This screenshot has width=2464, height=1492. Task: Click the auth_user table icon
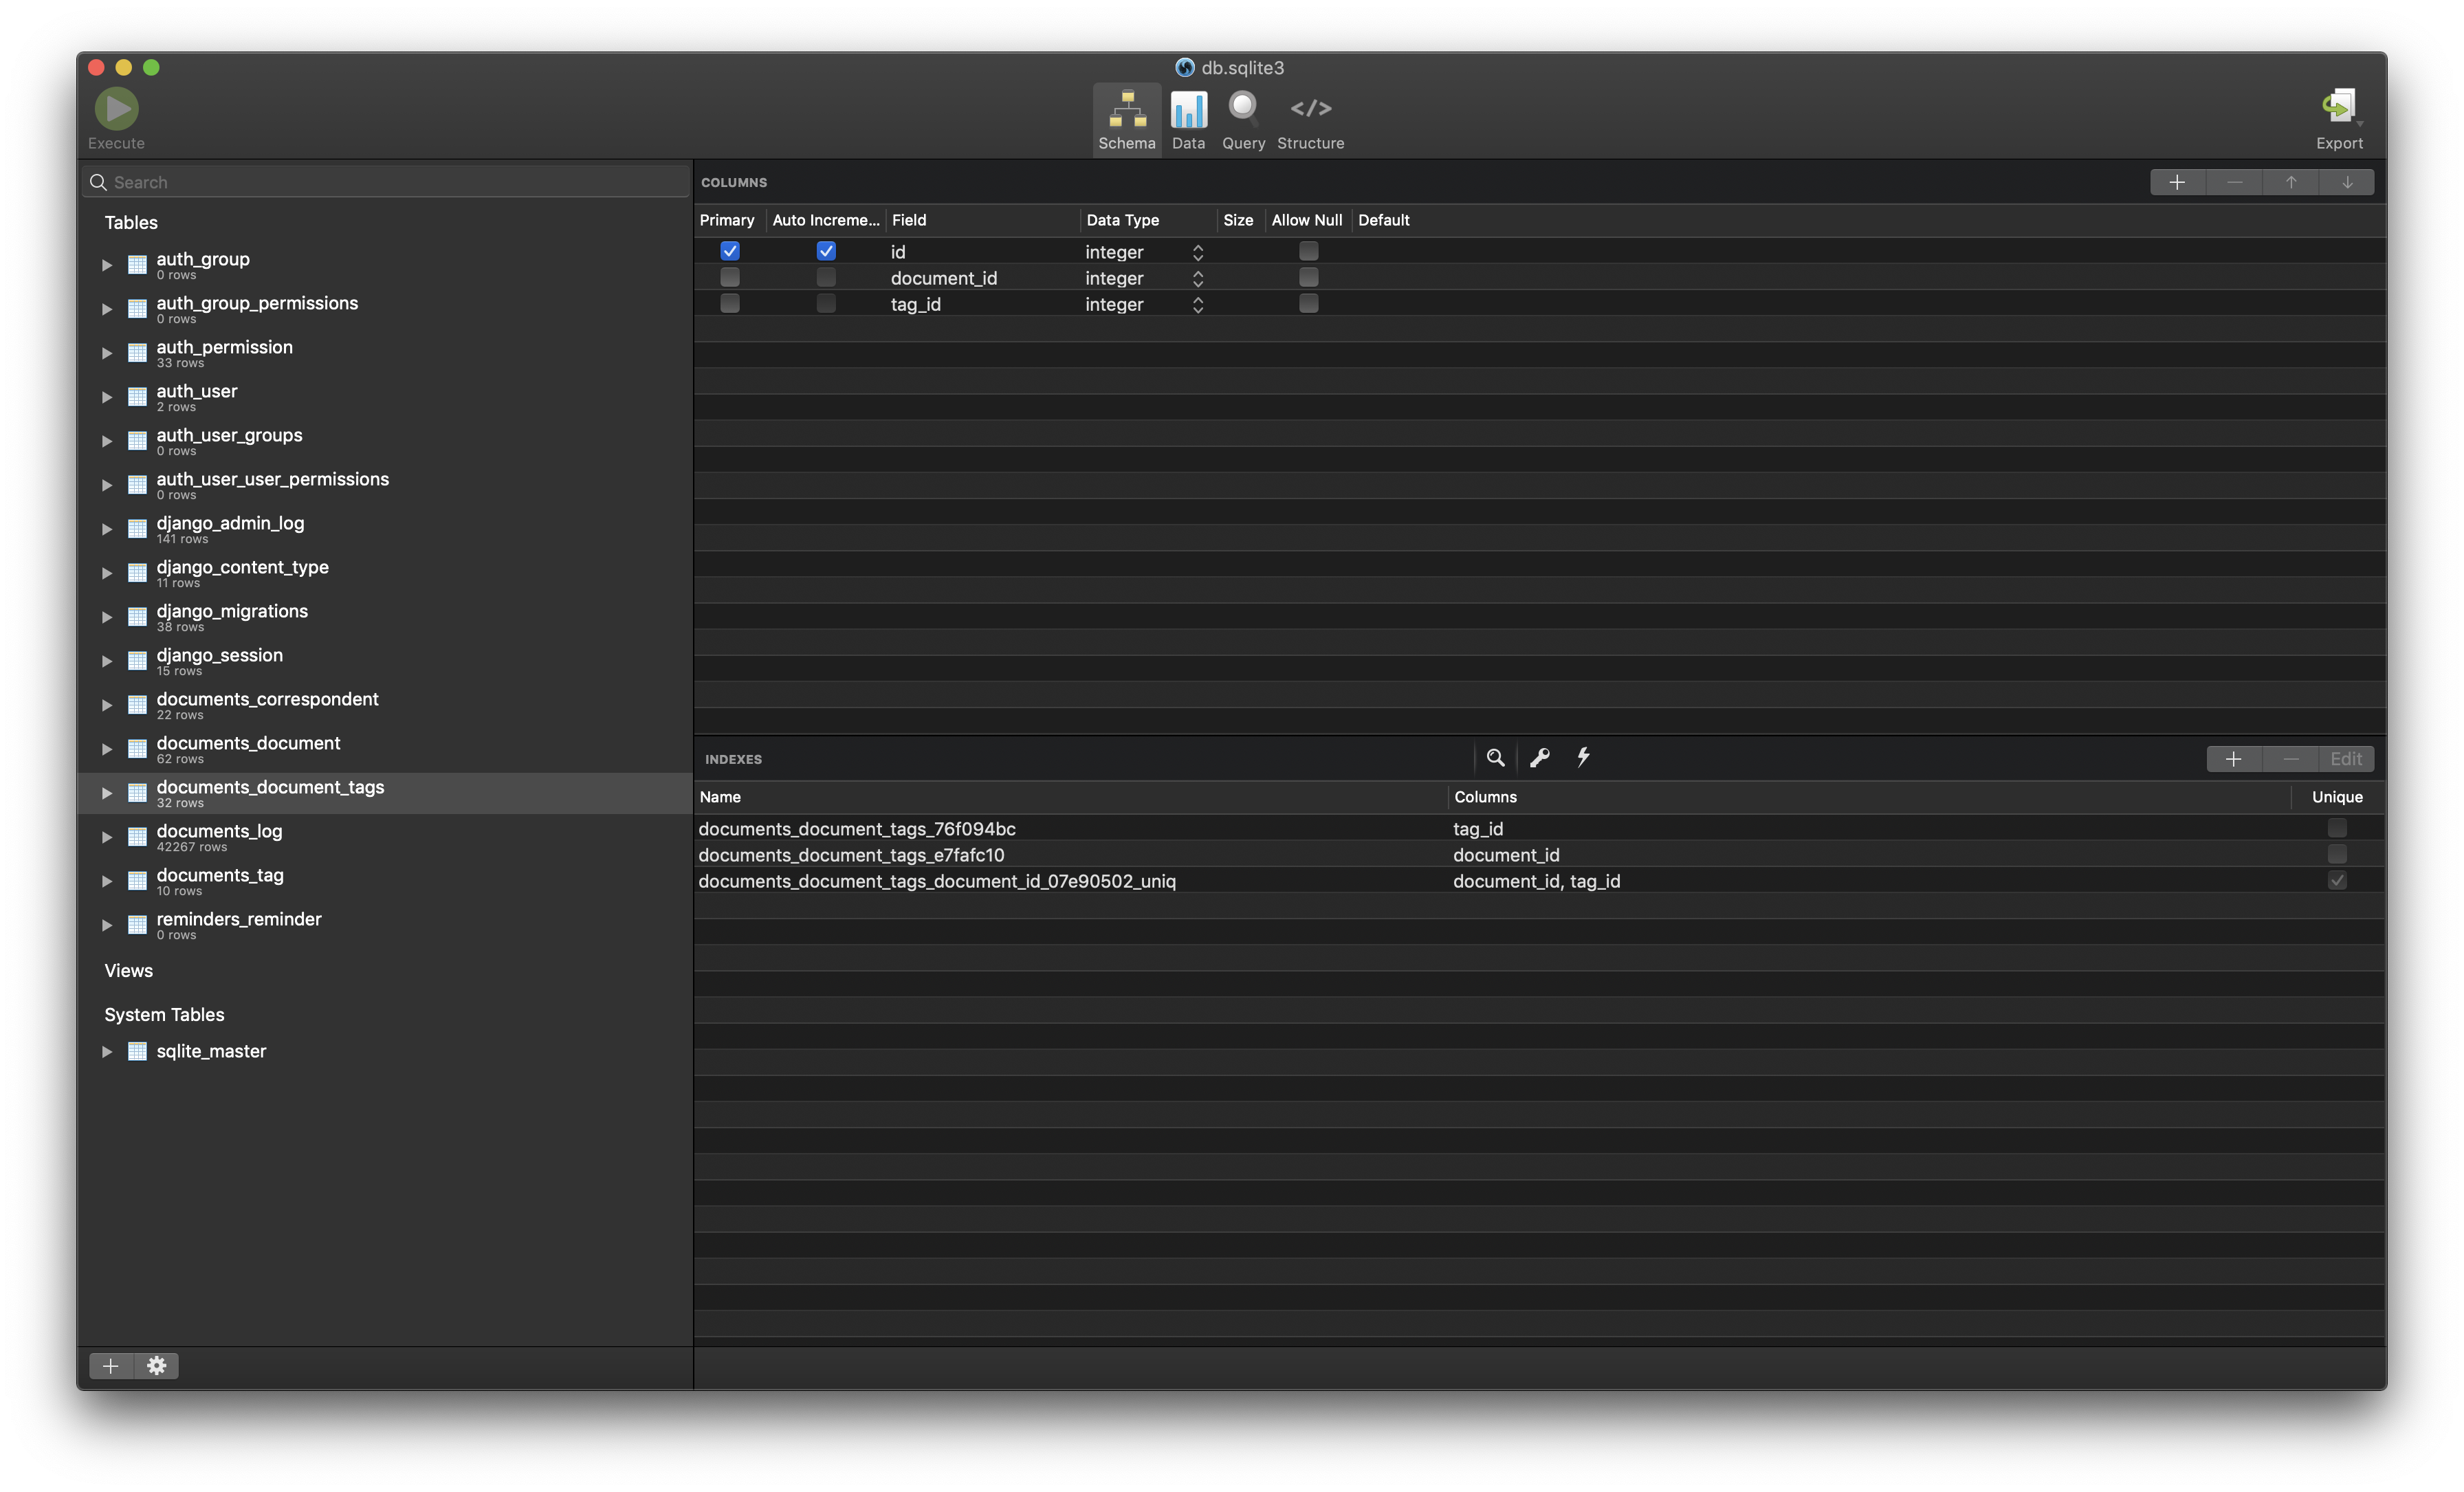[138, 397]
